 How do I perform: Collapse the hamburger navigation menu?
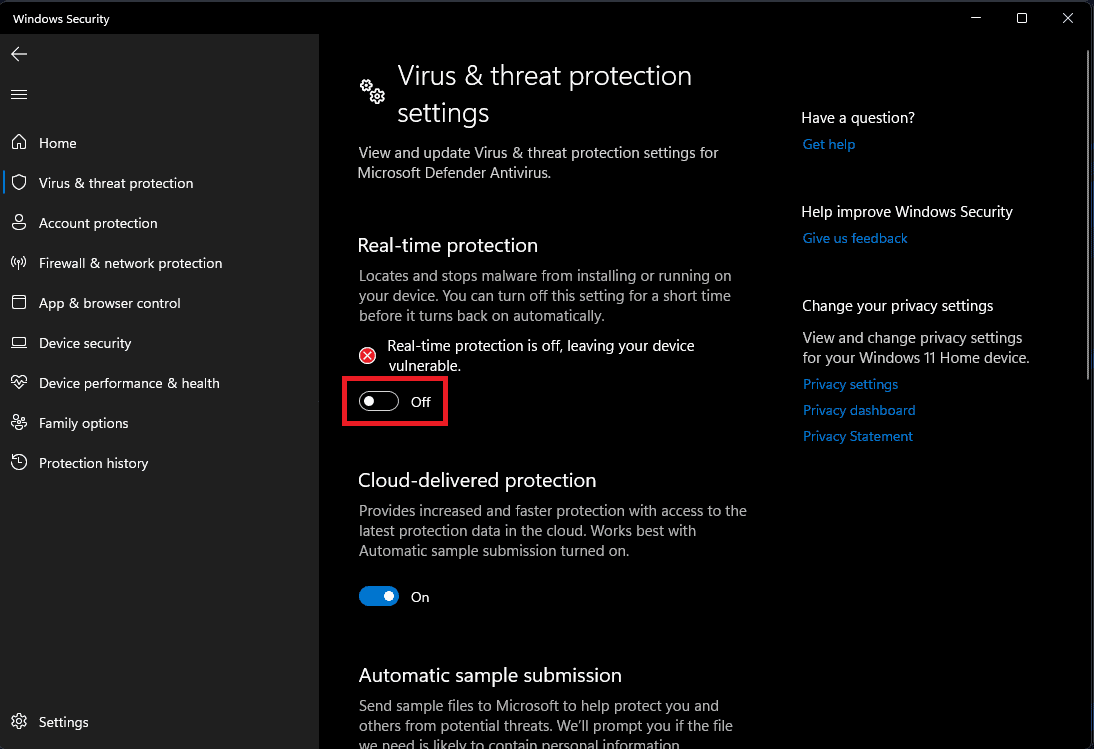click(x=18, y=95)
